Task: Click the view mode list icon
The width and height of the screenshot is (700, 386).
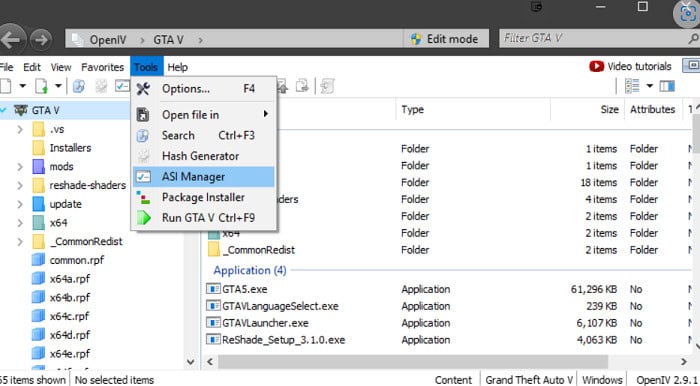Action: tap(632, 86)
